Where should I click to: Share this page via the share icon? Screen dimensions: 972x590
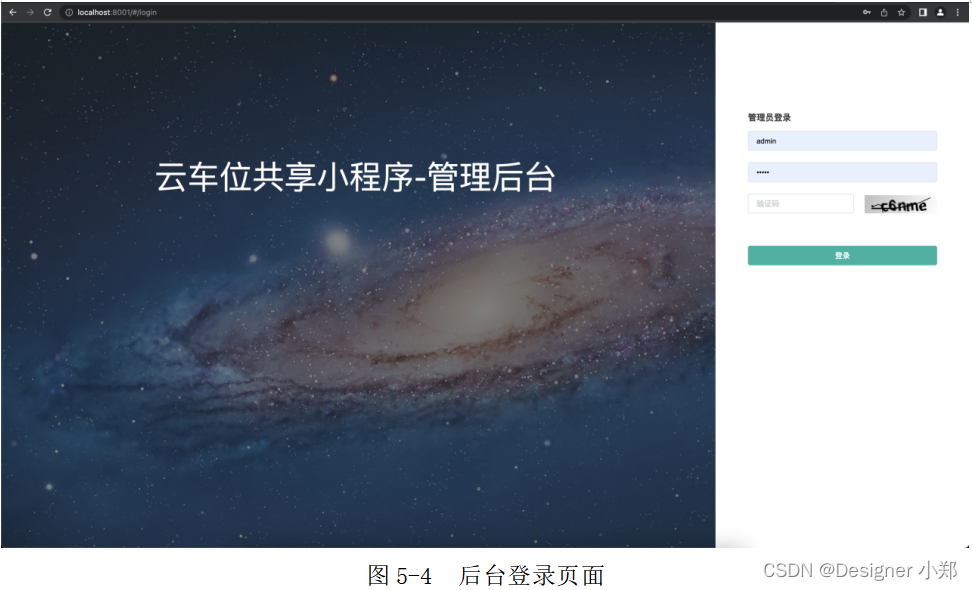884,12
